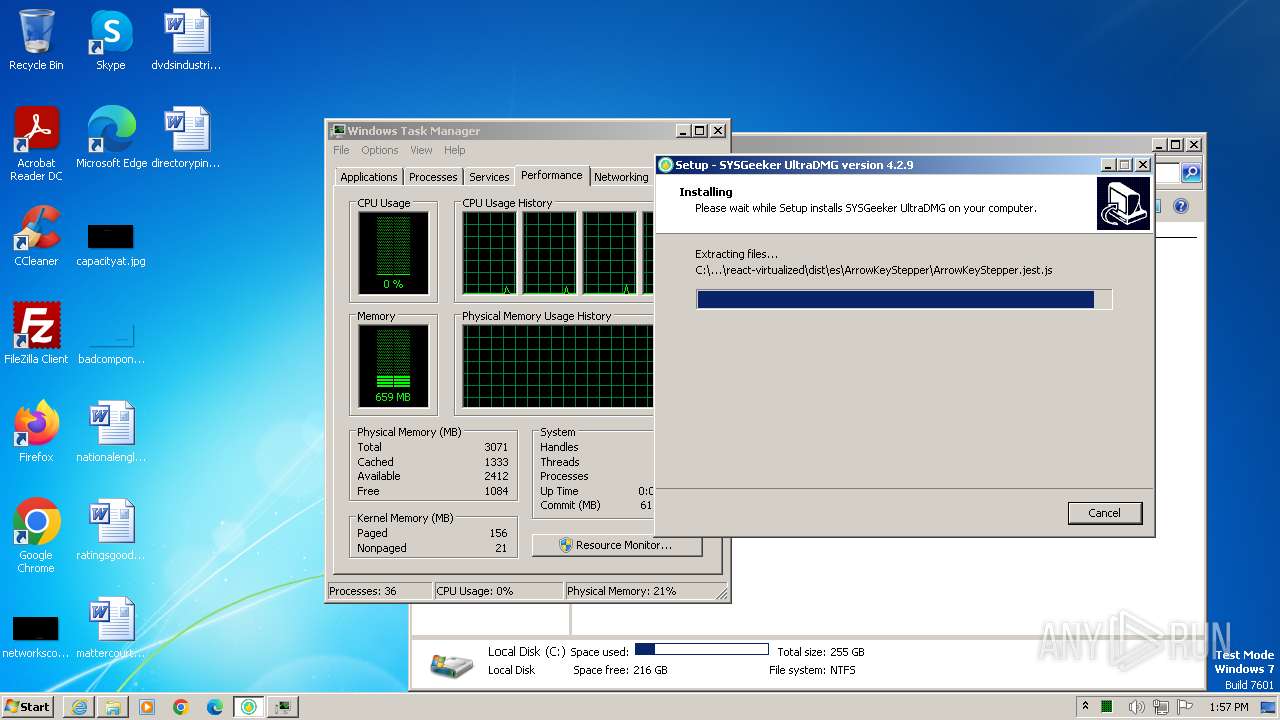
Task: Show hidden tray icons arrow
Action: click(x=1086, y=707)
